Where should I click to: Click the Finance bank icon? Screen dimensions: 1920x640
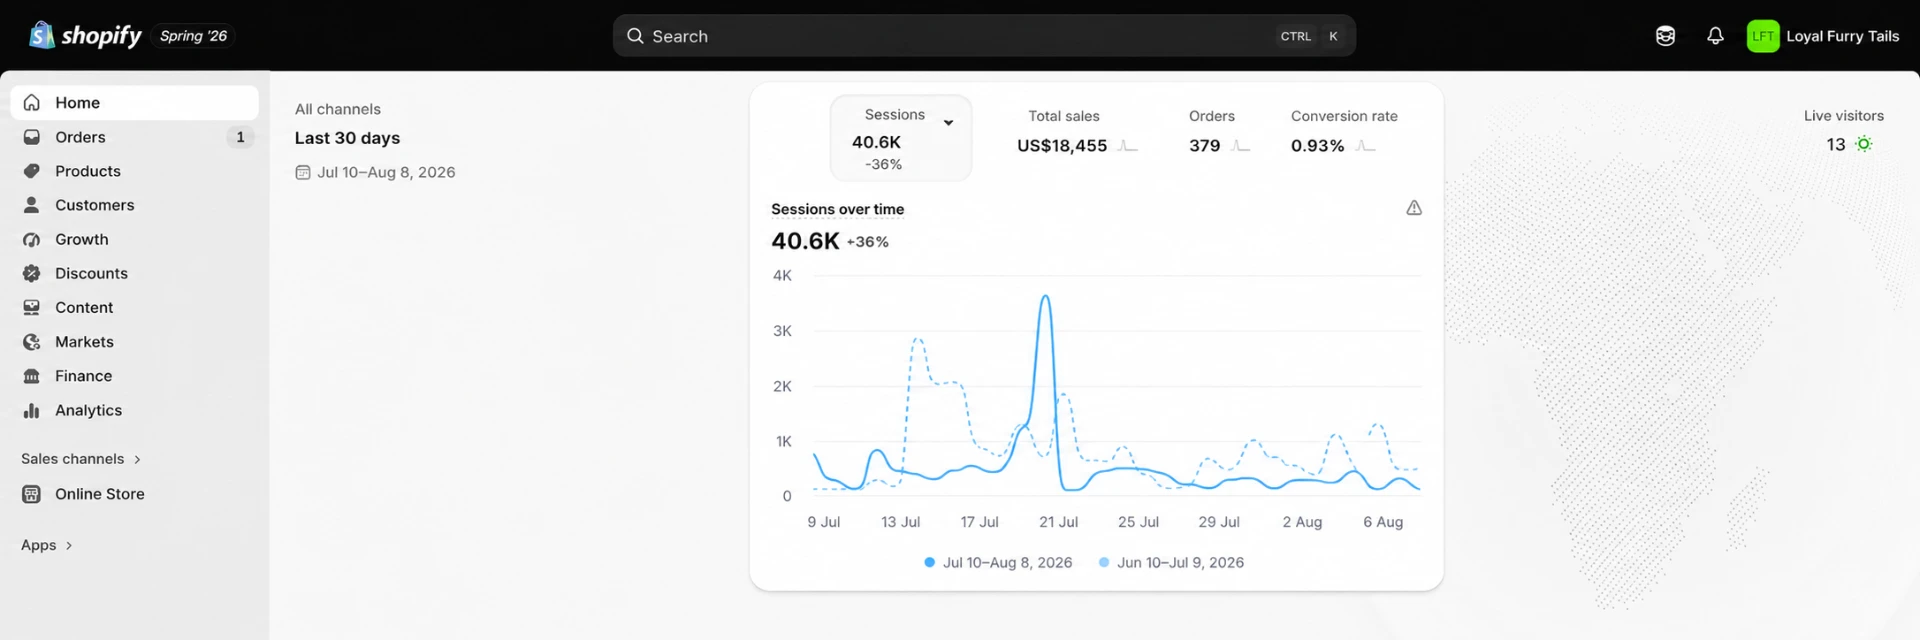click(x=32, y=376)
